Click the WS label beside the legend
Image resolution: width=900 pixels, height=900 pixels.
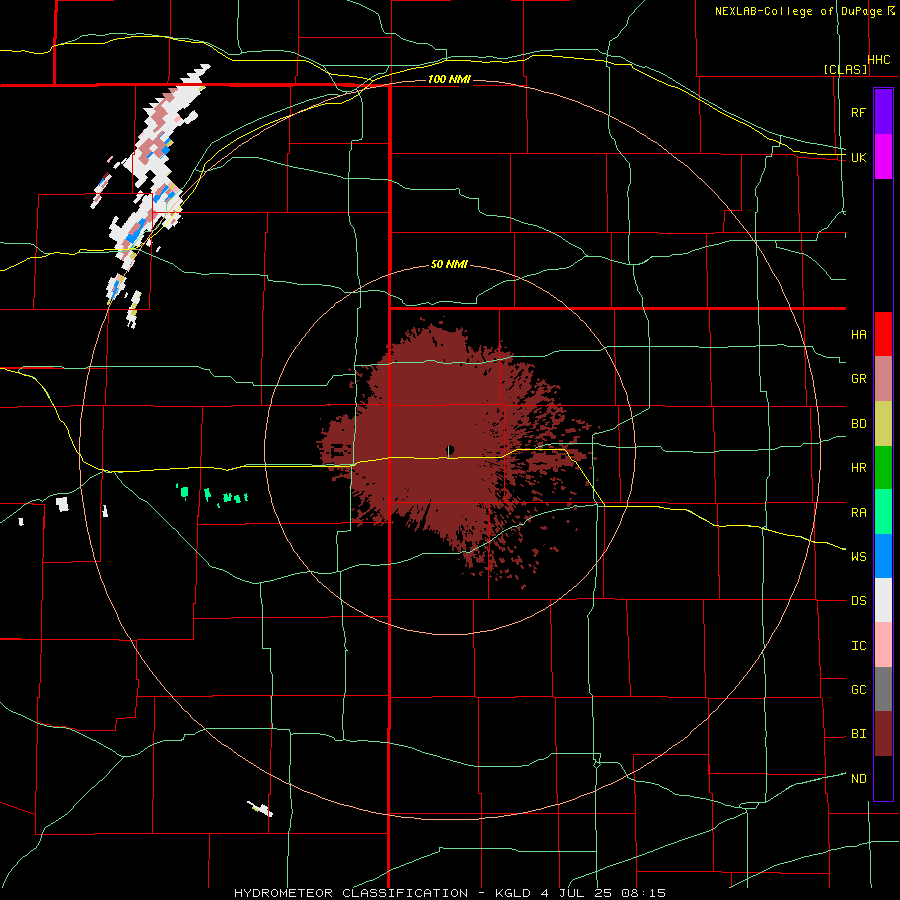click(858, 556)
